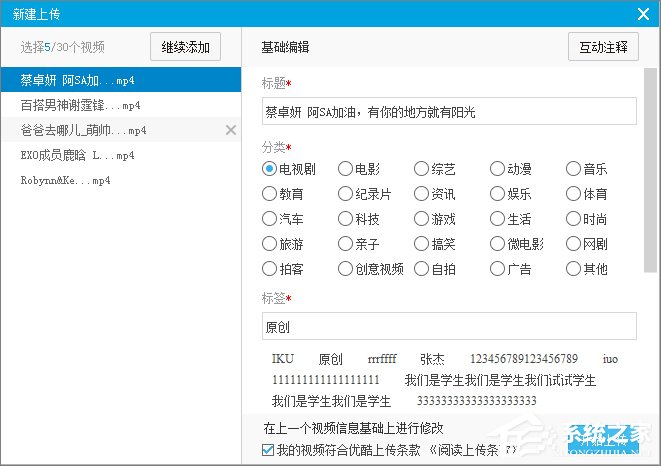Choose the 音乐 category radio button
Image resolution: width=661 pixels, height=466 pixels.
point(573,169)
